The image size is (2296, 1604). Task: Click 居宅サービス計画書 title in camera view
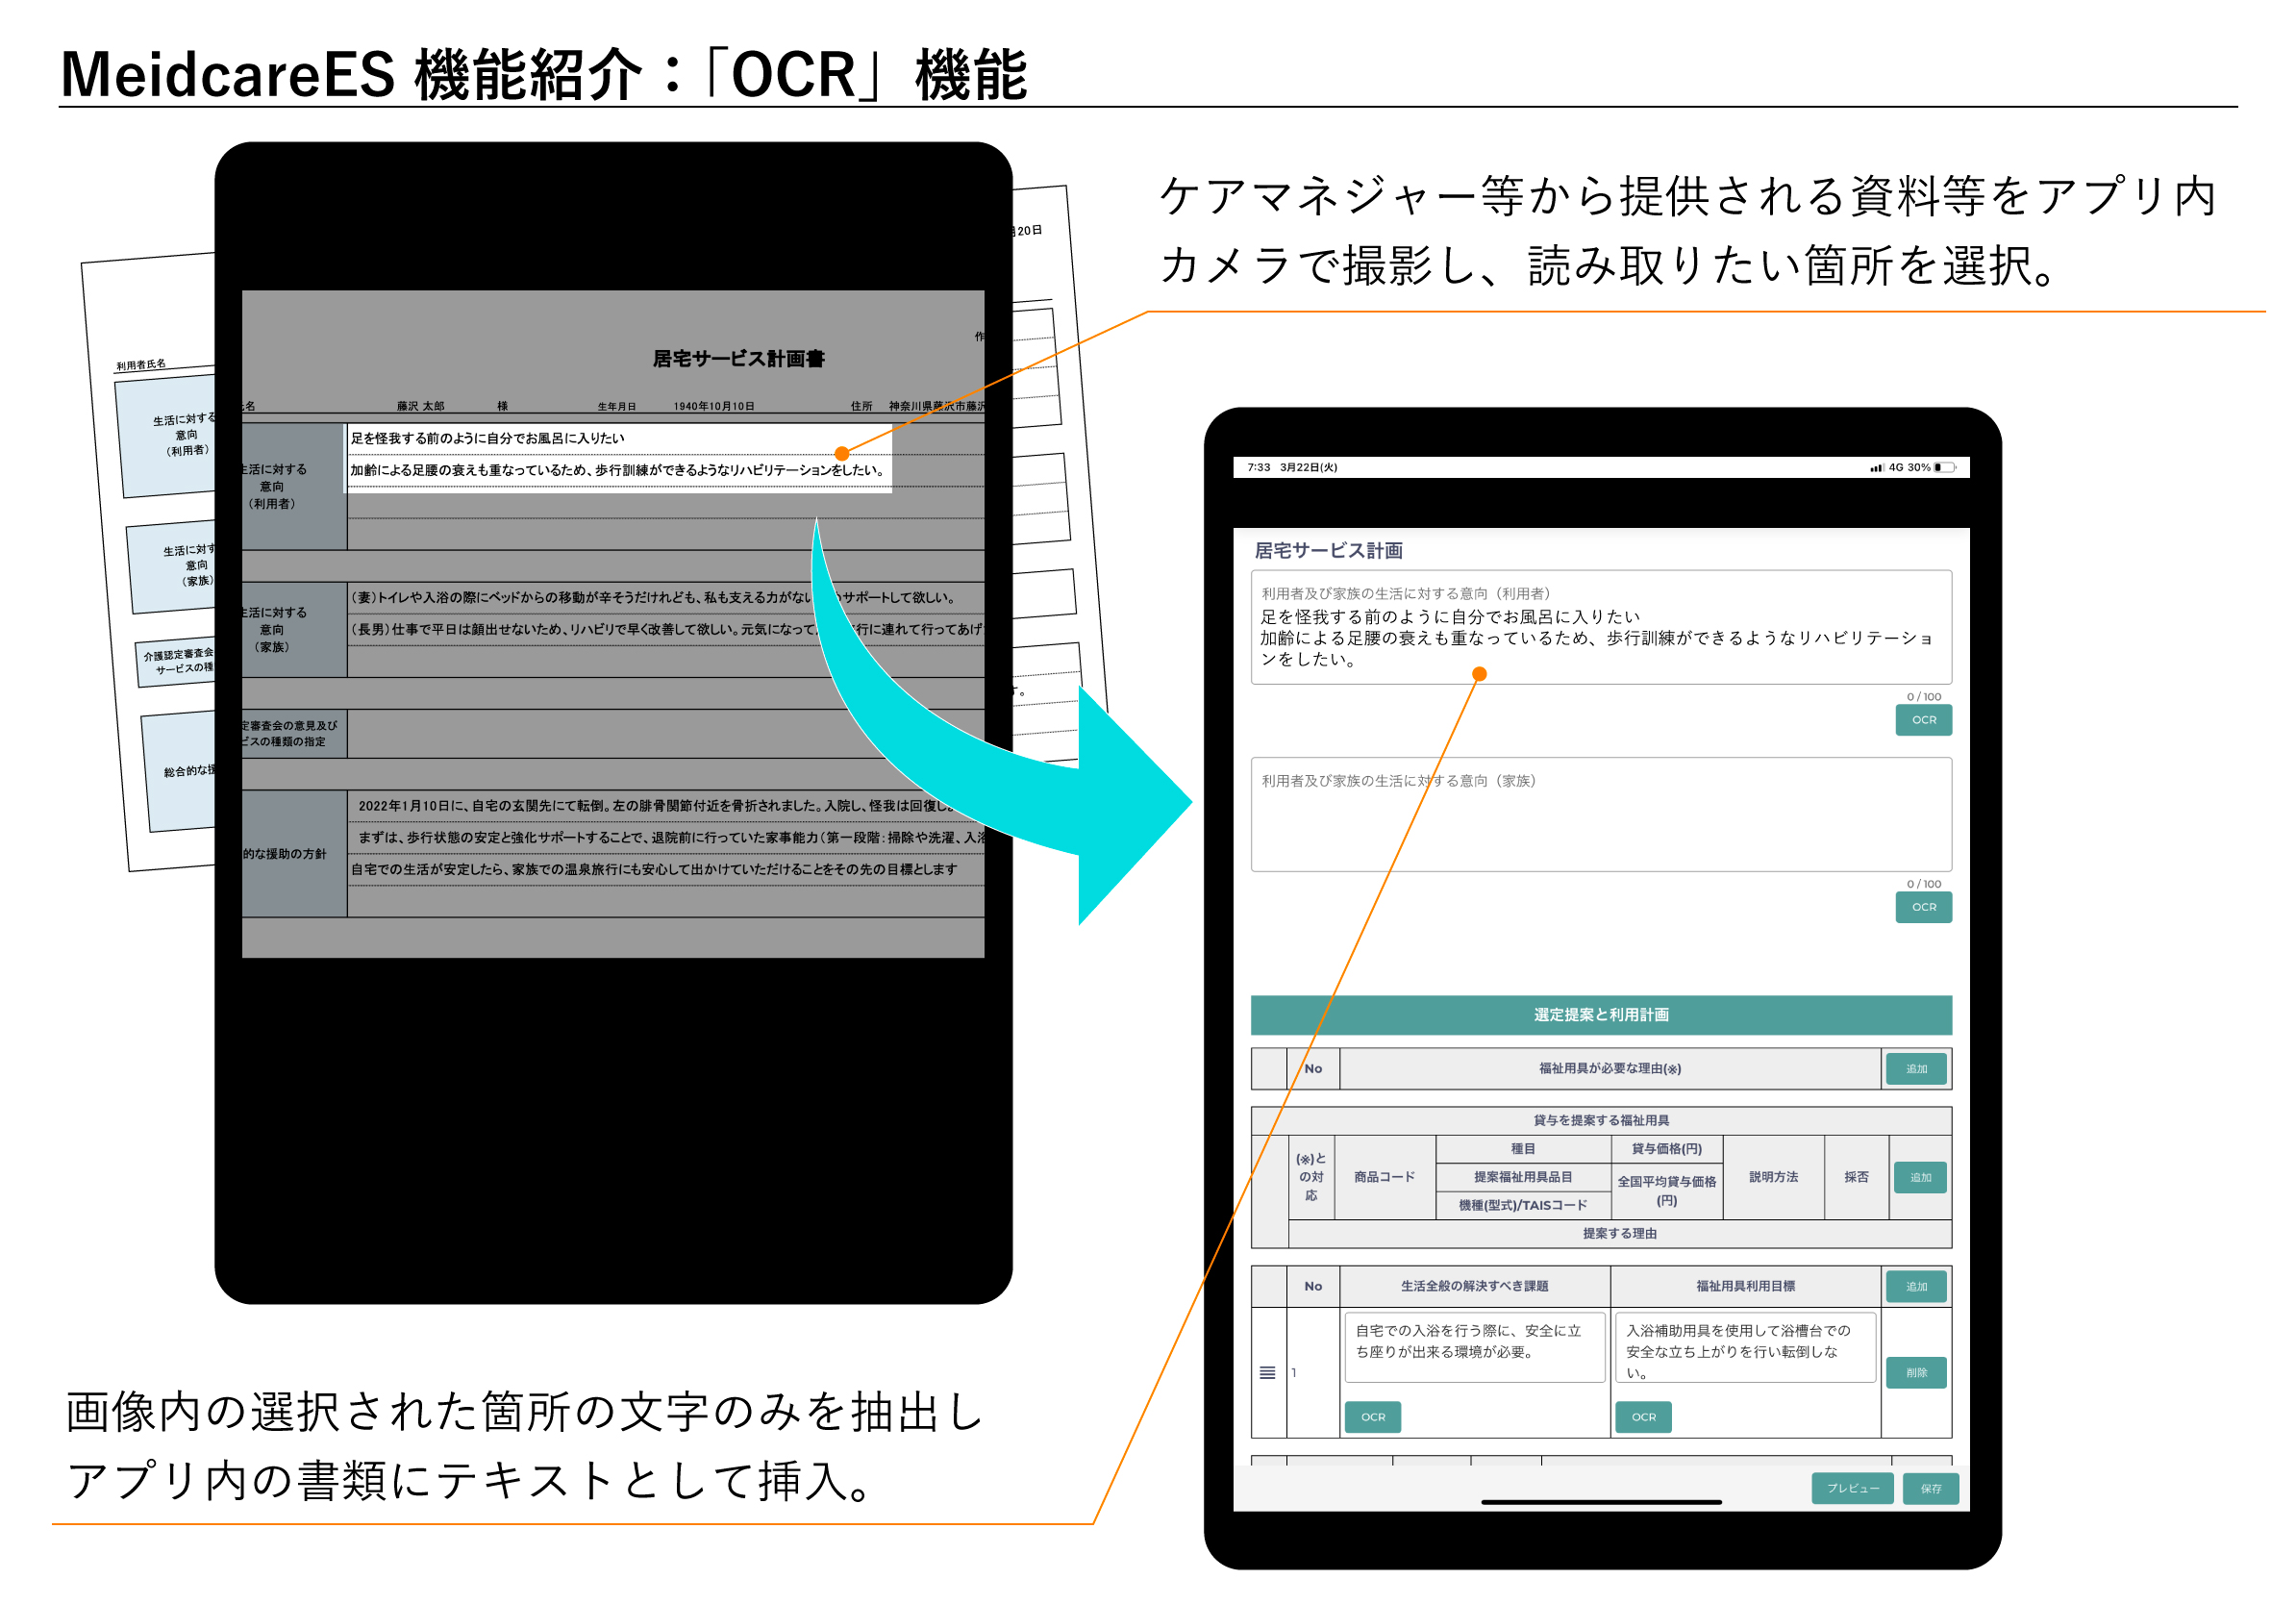point(738,359)
